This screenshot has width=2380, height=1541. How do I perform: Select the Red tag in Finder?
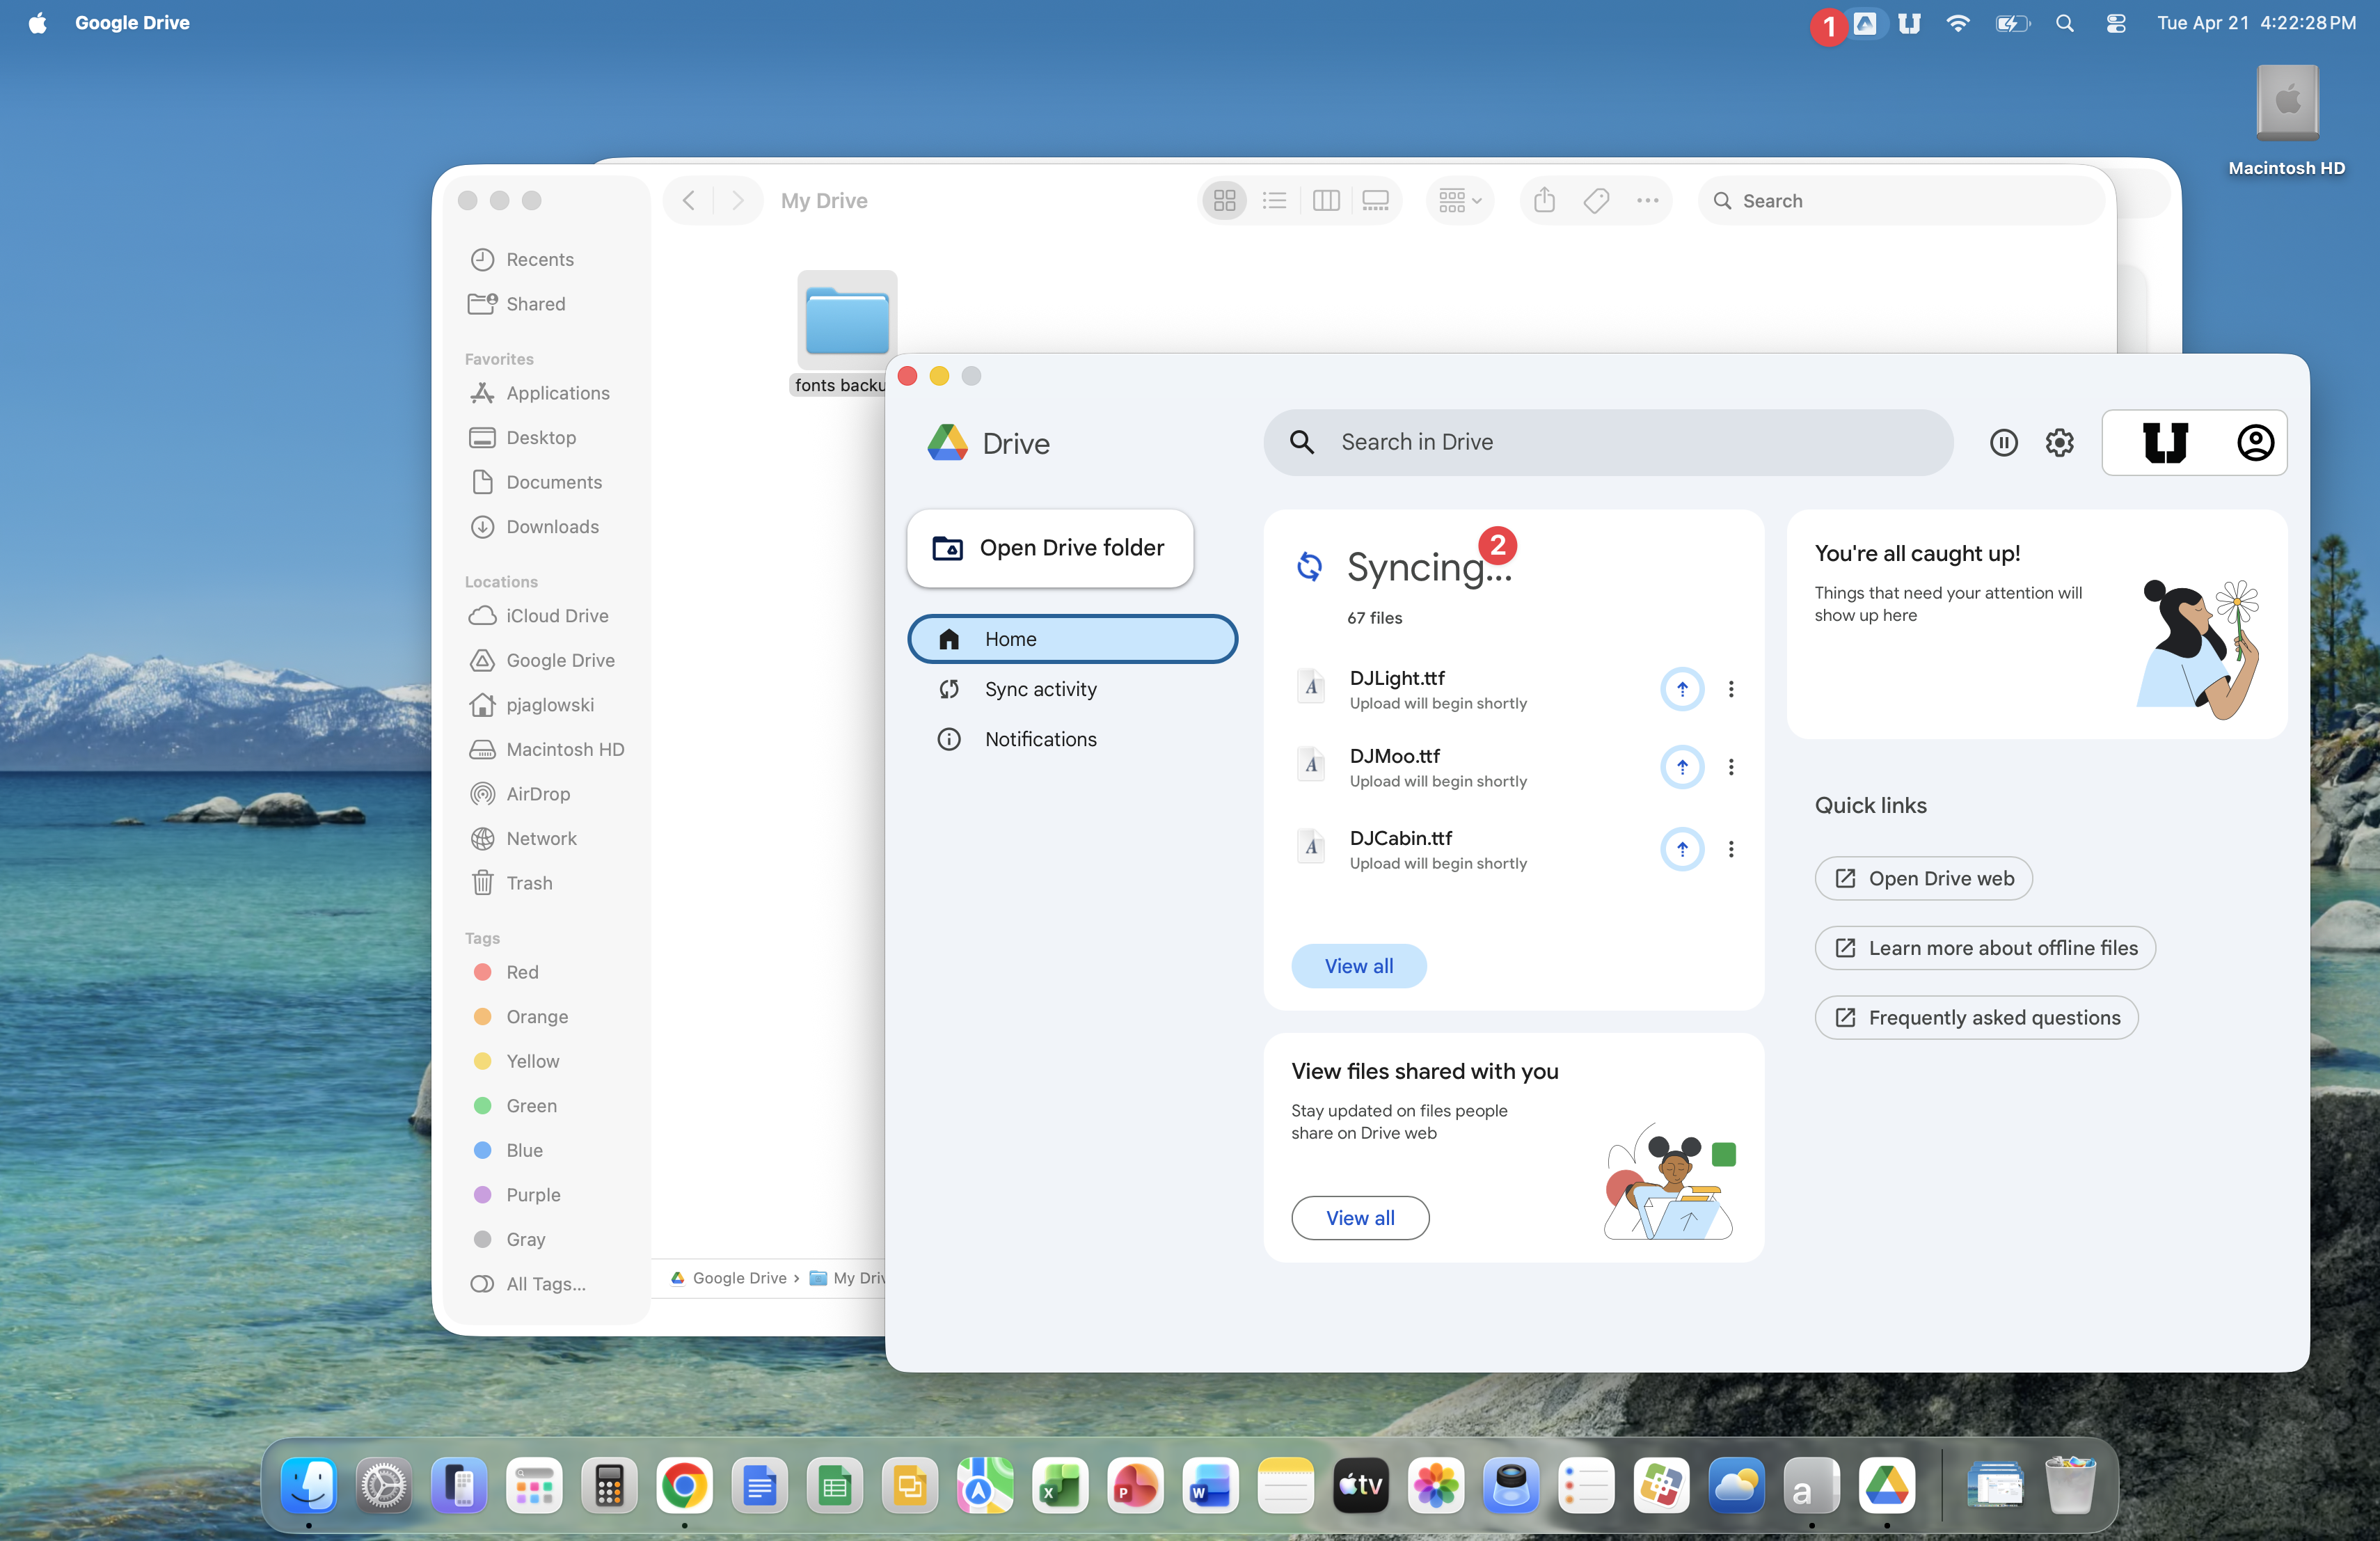point(521,972)
